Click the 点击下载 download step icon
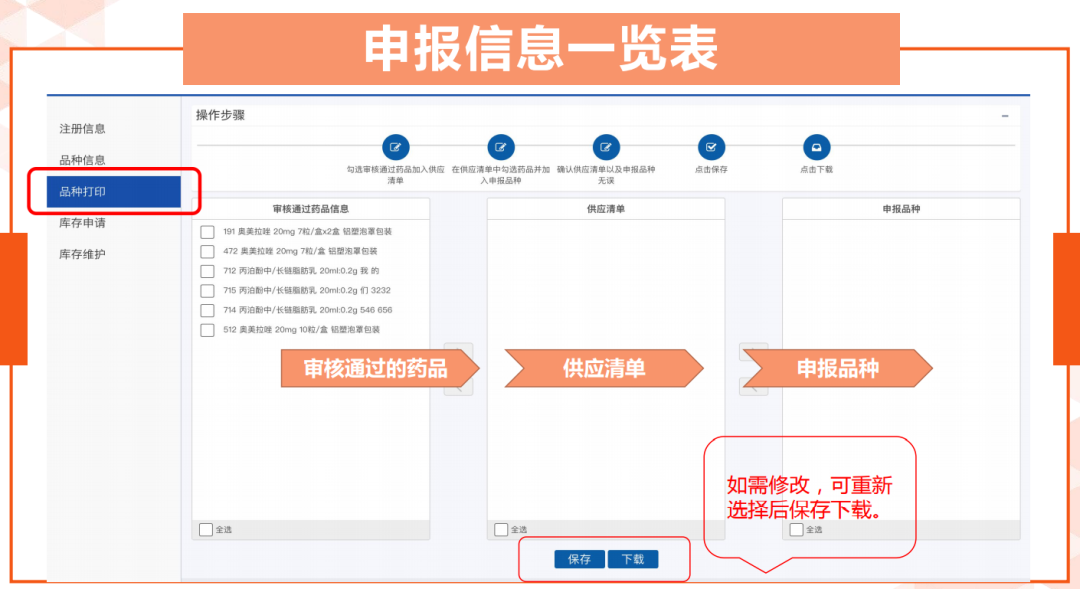 (816, 147)
